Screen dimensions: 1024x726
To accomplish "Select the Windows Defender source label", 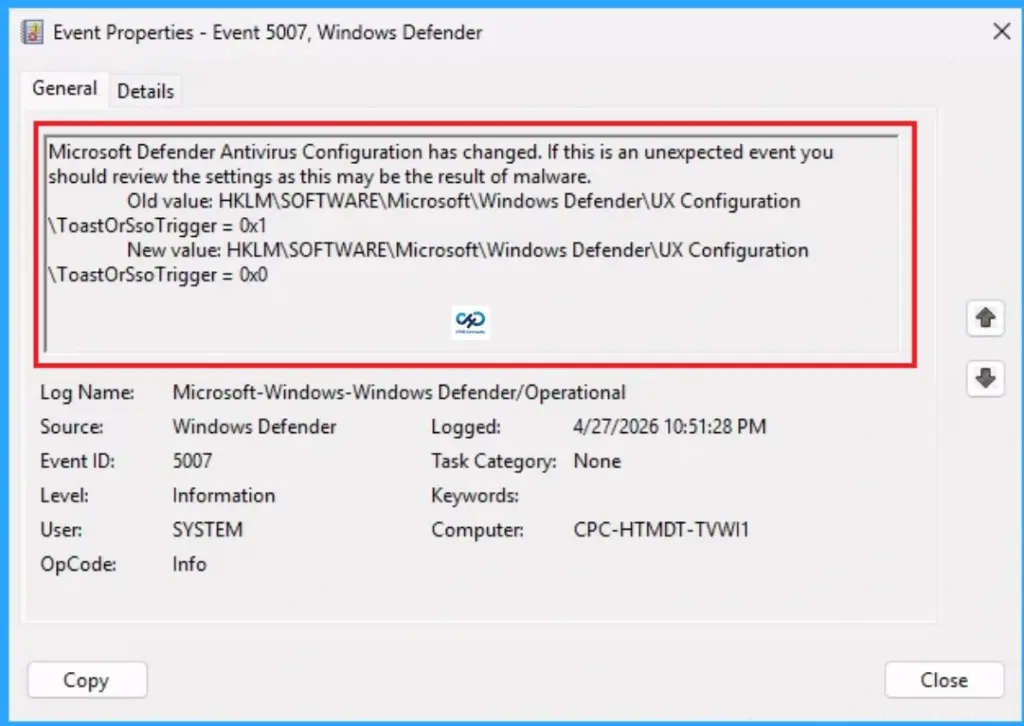I will point(253,426).
